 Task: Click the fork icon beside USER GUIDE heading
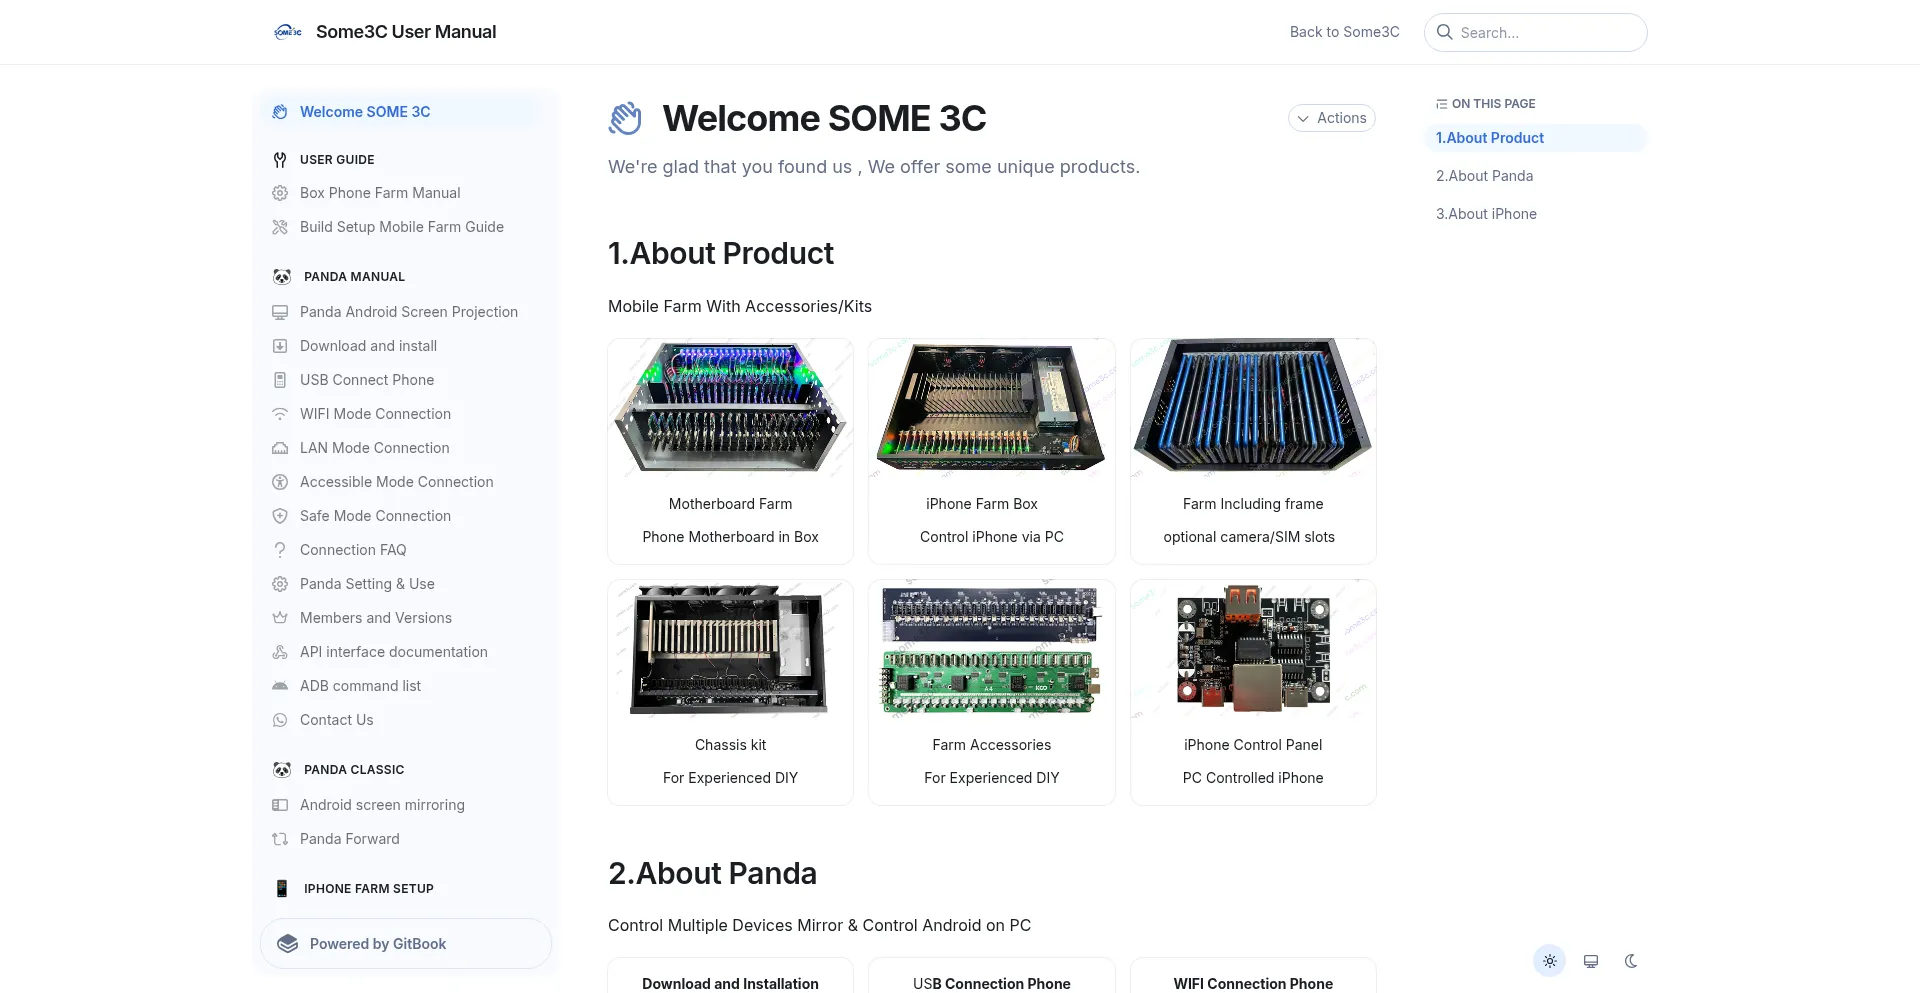(280, 160)
